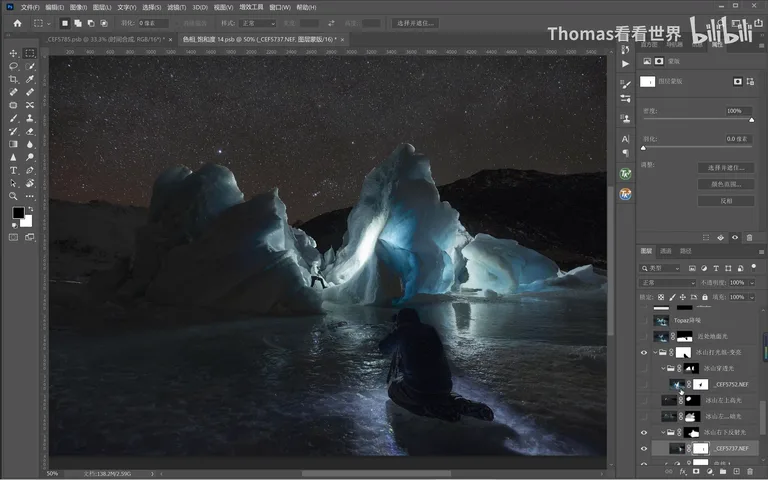
Task: Open the Character panel icon
Action: (x=625, y=139)
